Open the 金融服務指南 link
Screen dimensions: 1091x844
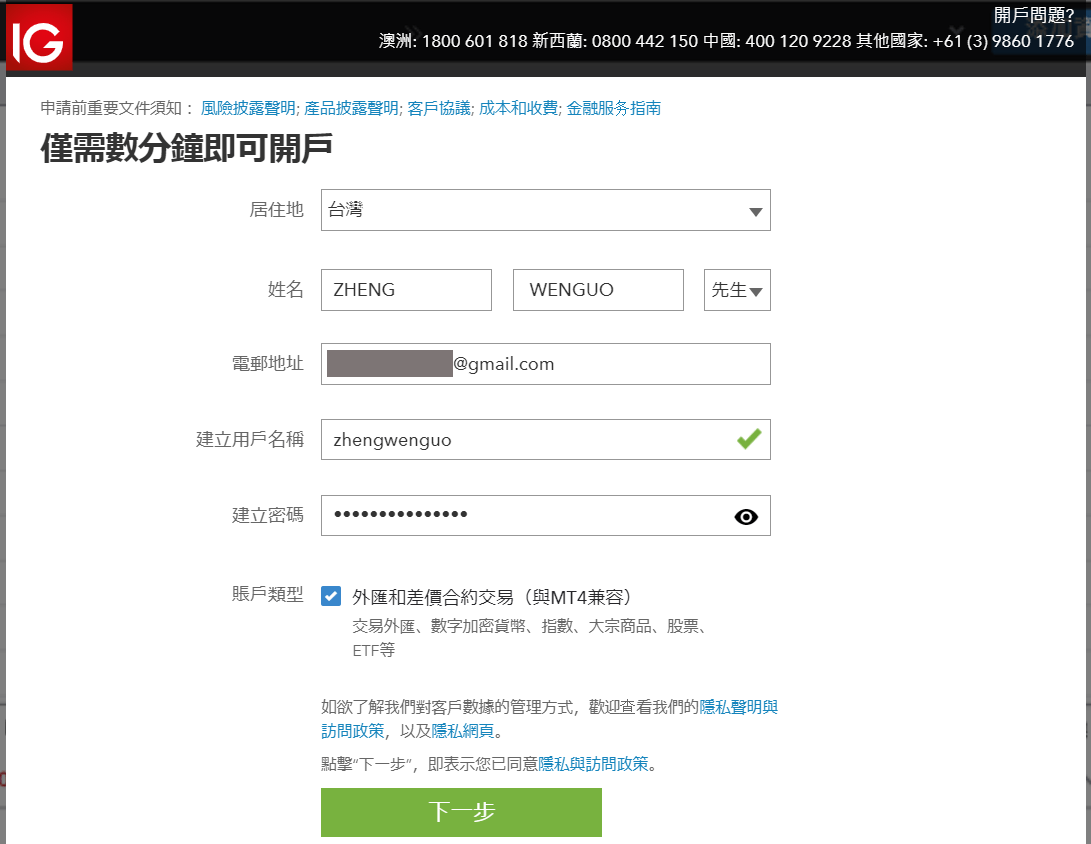pos(615,108)
